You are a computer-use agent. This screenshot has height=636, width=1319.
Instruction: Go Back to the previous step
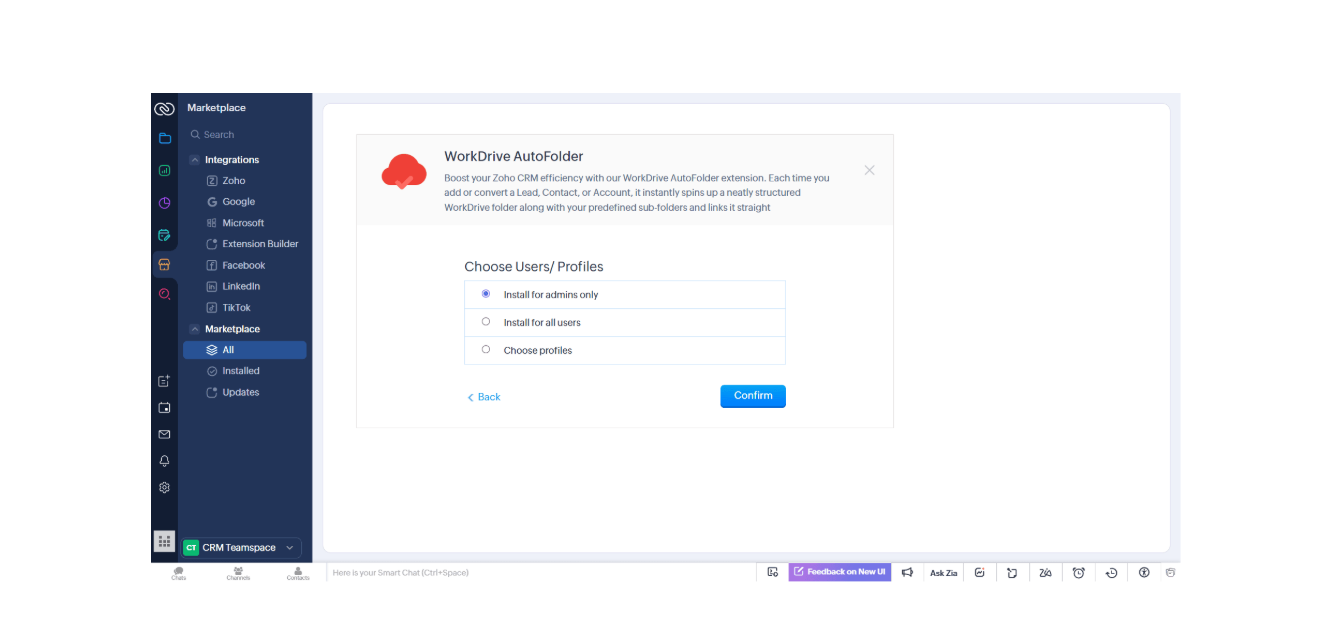pos(484,397)
